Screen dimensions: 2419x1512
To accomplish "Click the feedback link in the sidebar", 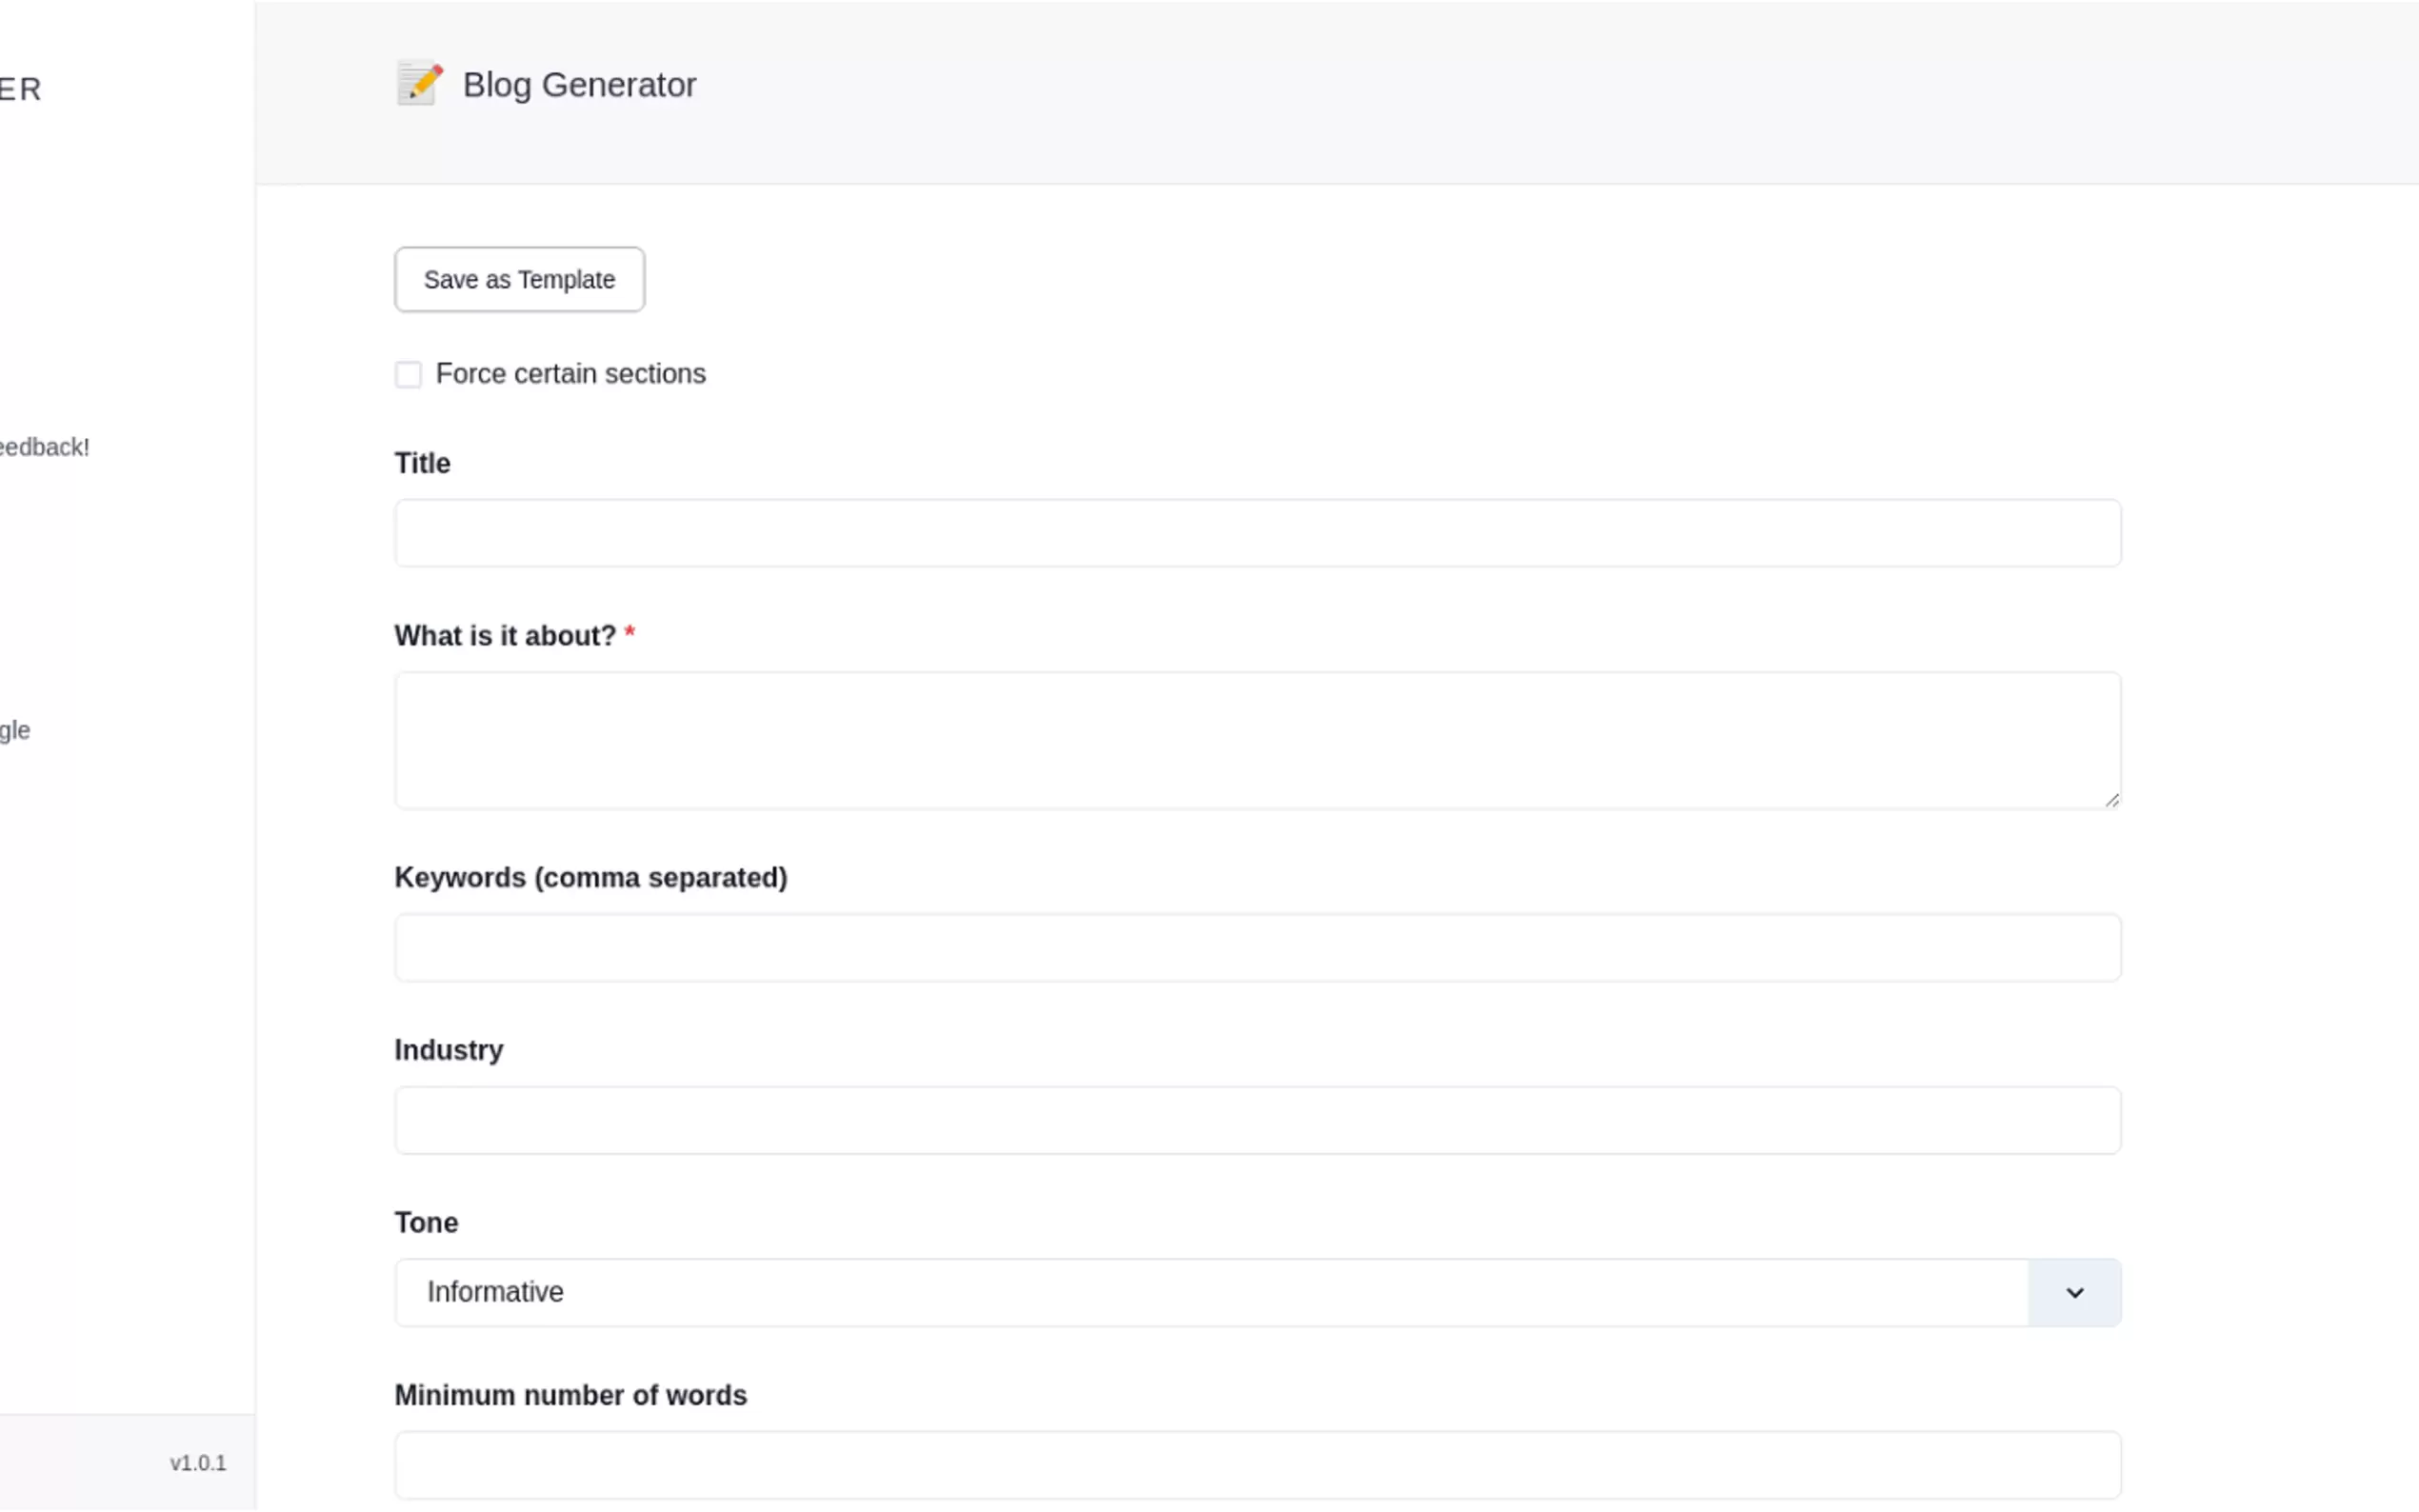I will 44,447.
